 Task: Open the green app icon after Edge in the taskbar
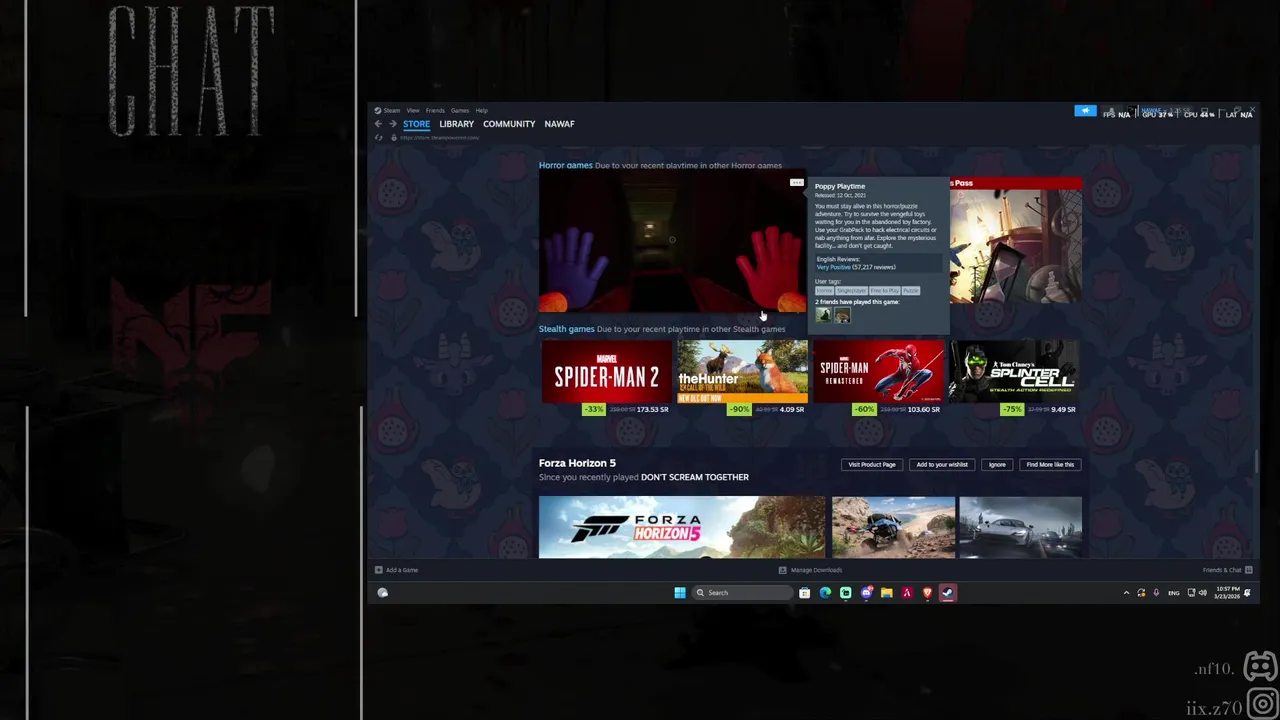[x=846, y=593]
